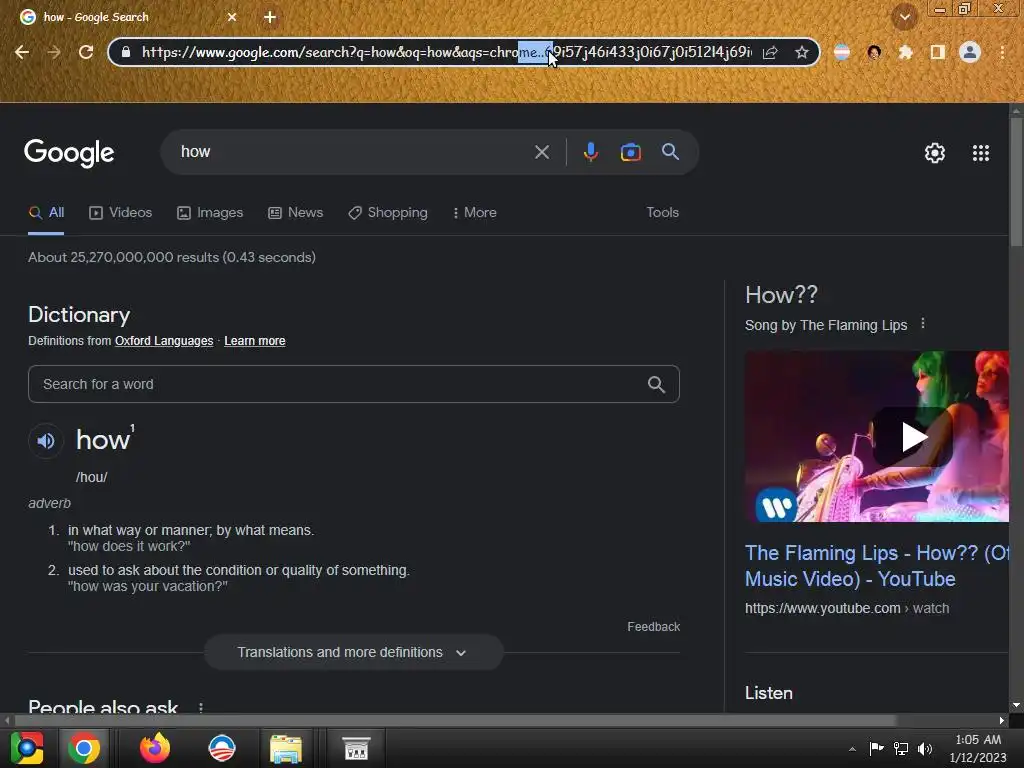
Task: Go forward with the browser forward arrow
Action: point(54,52)
